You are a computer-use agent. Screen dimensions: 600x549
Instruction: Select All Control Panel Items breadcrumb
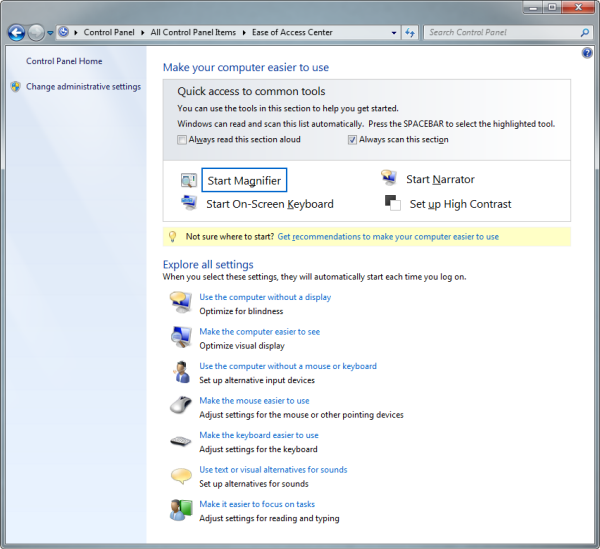pyautogui.click(x=193, y=33)
